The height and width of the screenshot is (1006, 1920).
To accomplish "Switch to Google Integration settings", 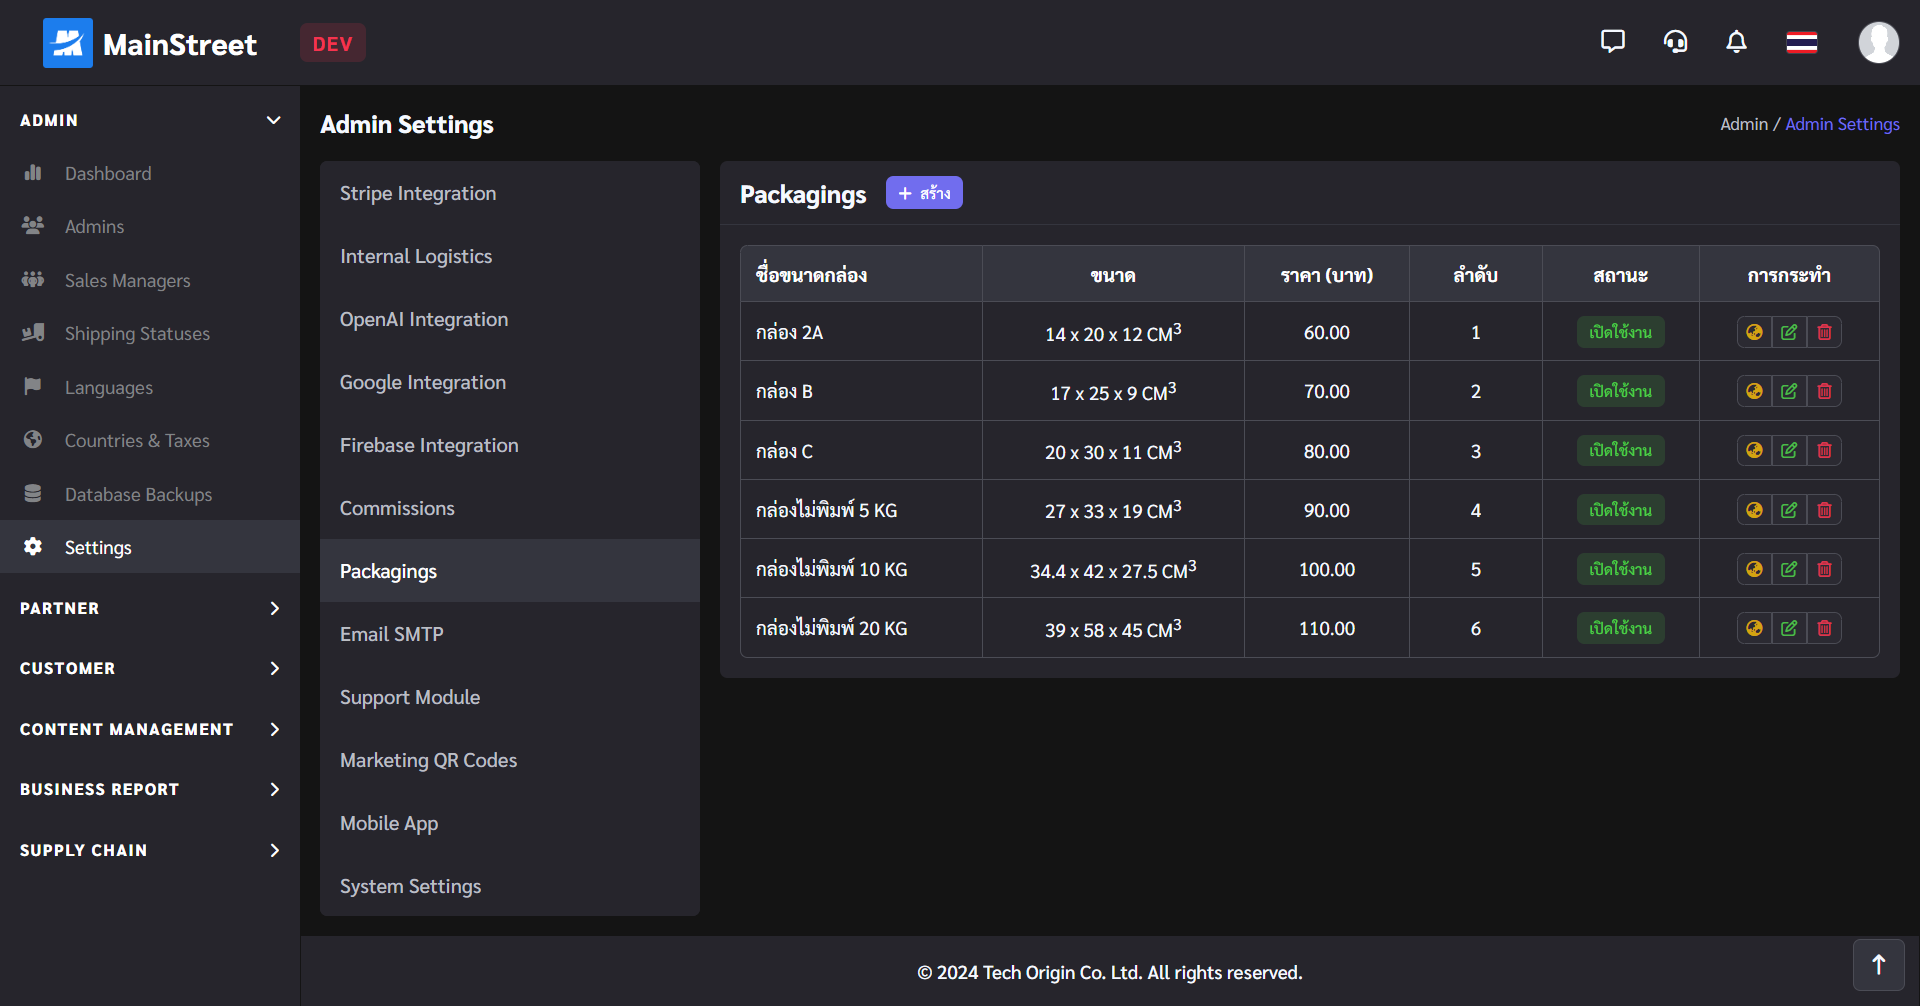I will 510,382.
